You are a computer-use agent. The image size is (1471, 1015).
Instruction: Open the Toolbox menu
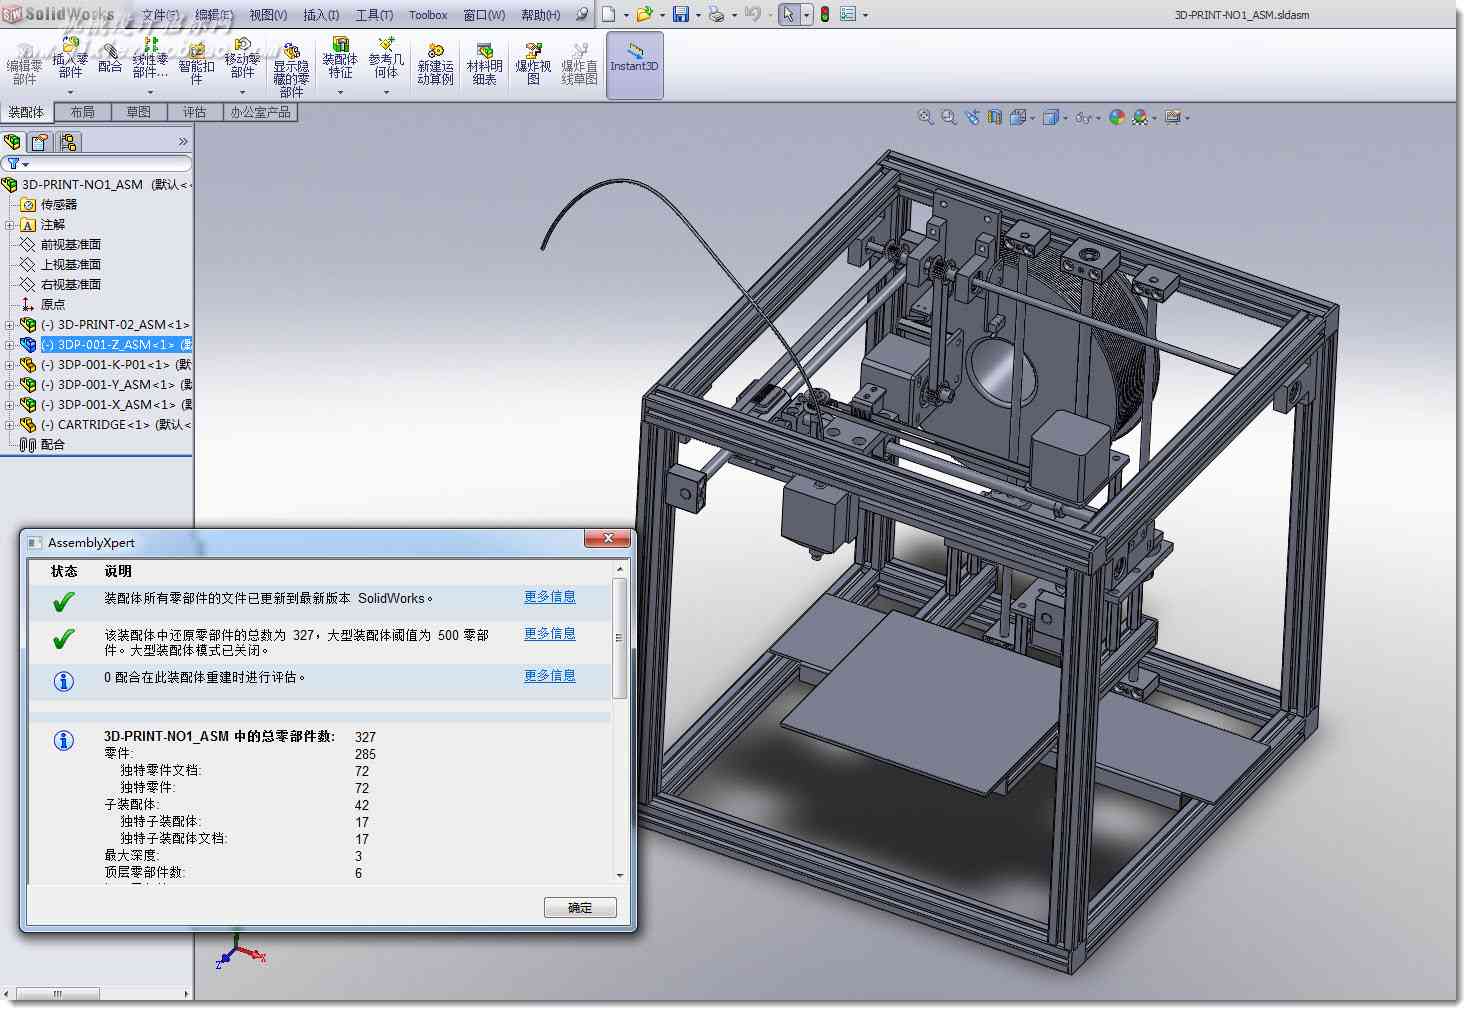pos(428,15)
